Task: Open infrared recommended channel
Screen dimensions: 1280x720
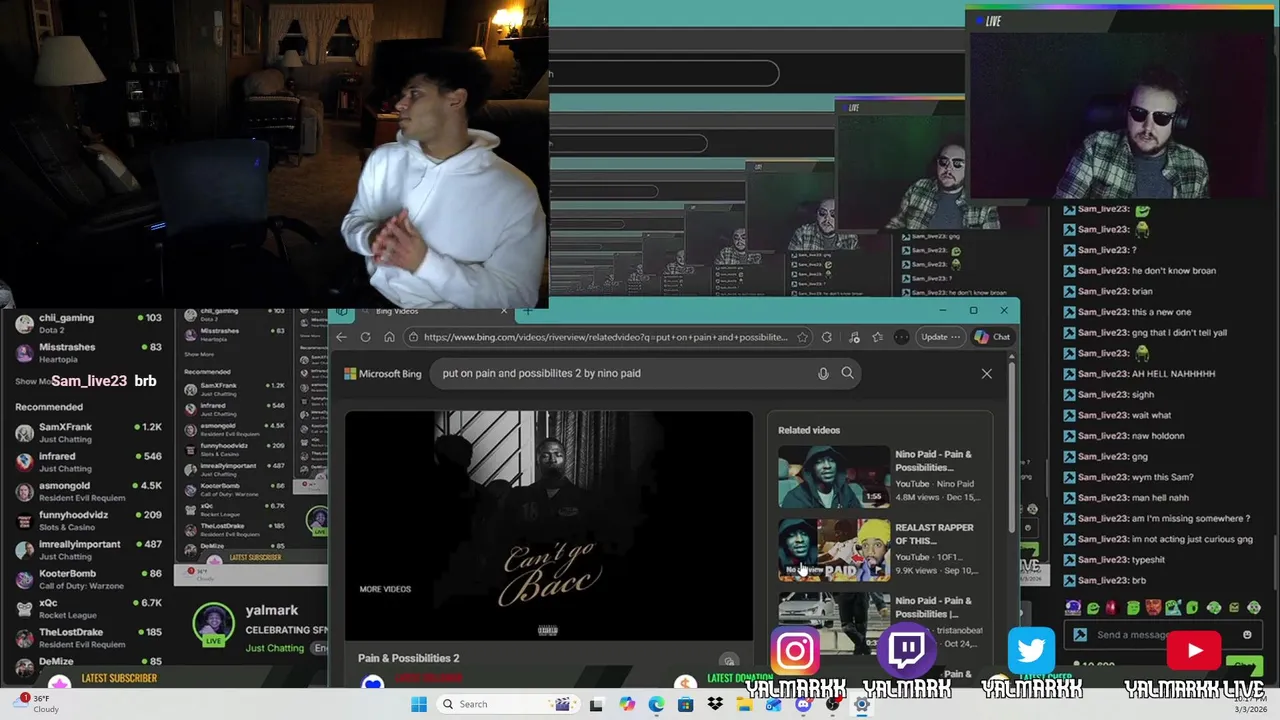Action: point(88,462)
